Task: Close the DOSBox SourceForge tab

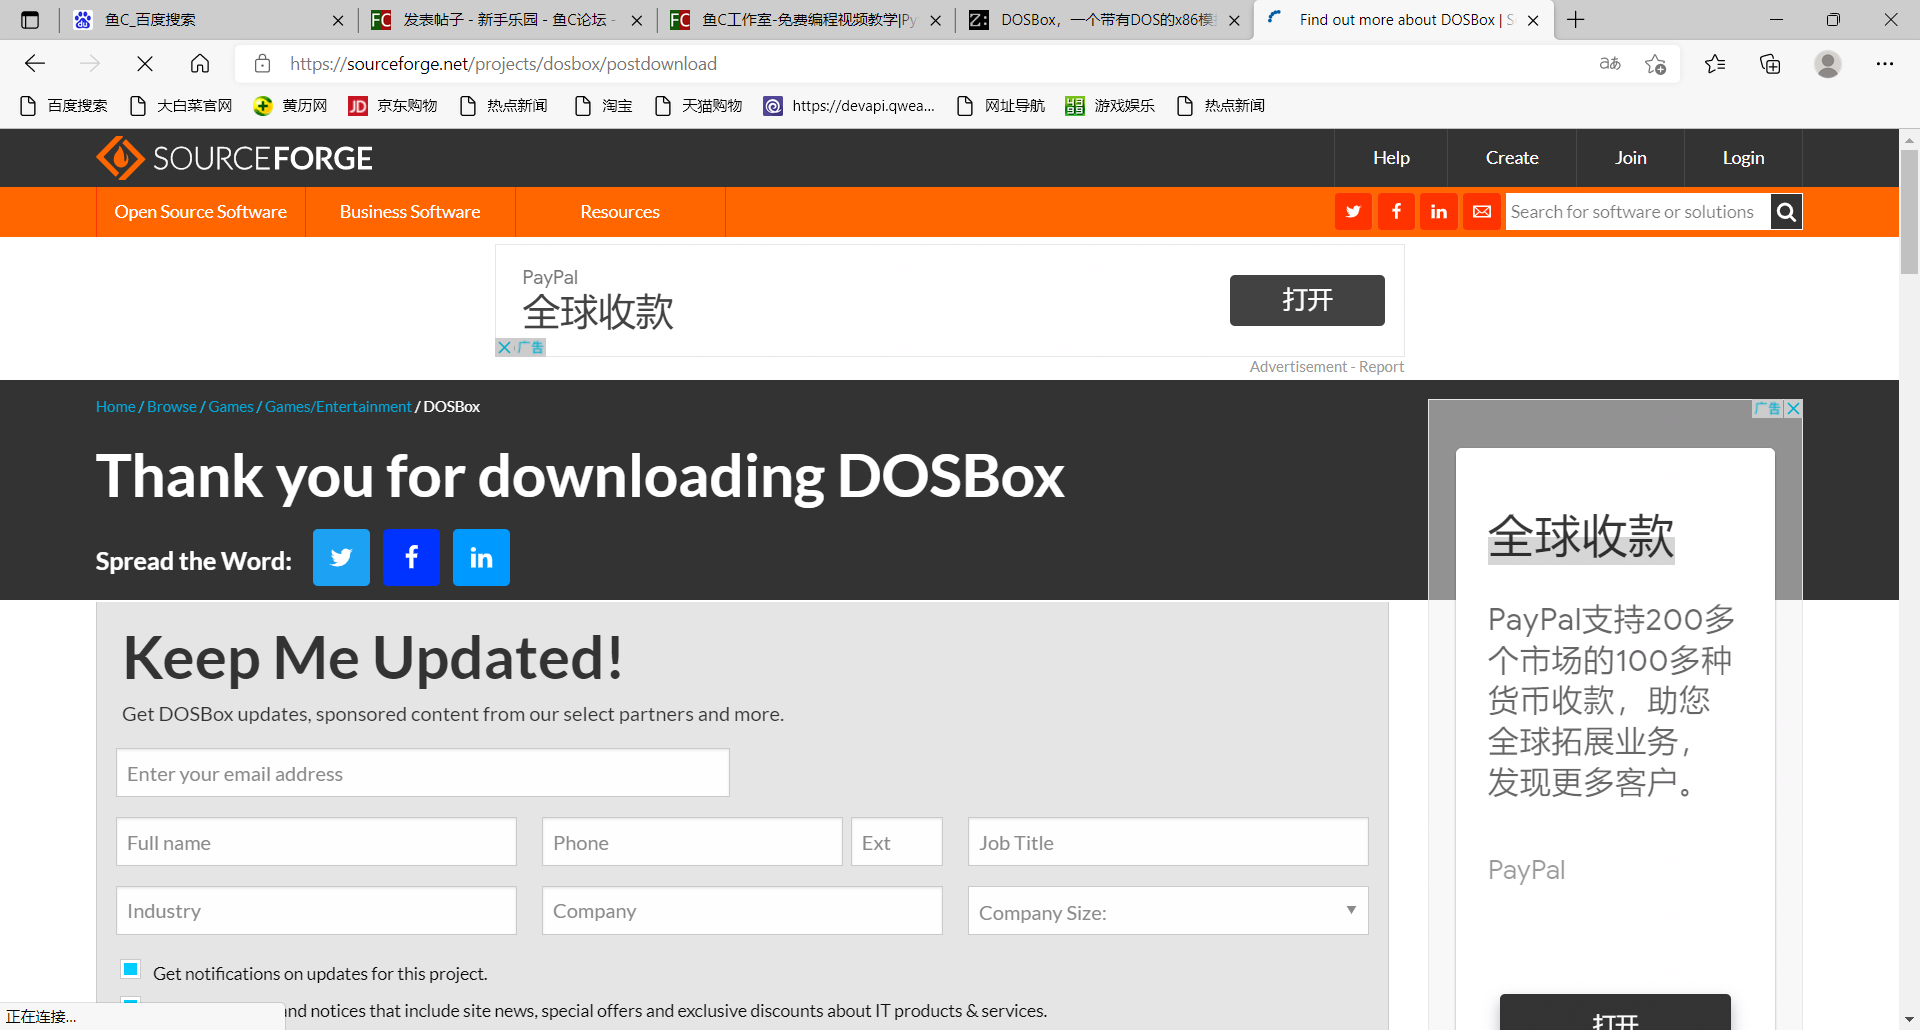Action: point(1533,20)
